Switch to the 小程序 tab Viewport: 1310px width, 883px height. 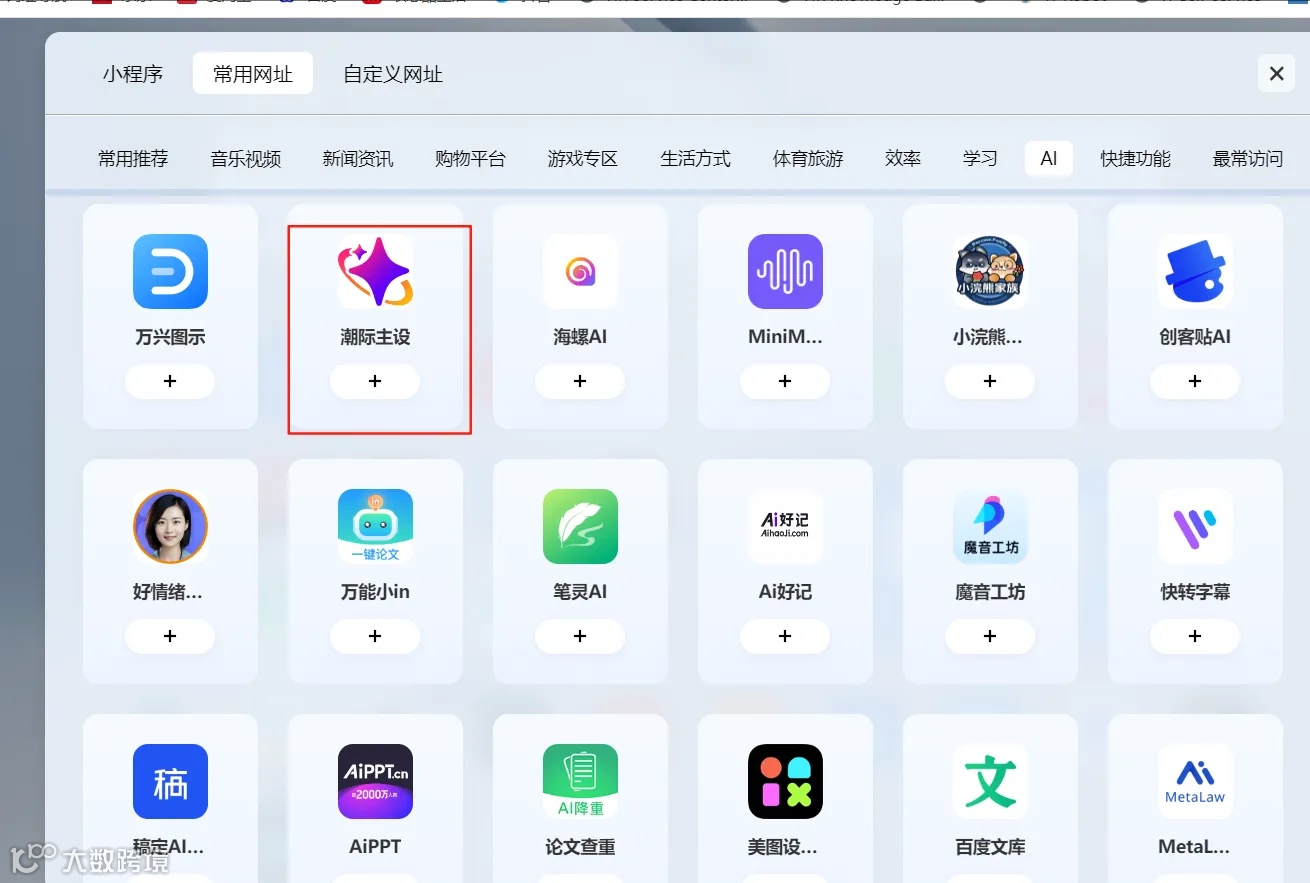(133, 74)
